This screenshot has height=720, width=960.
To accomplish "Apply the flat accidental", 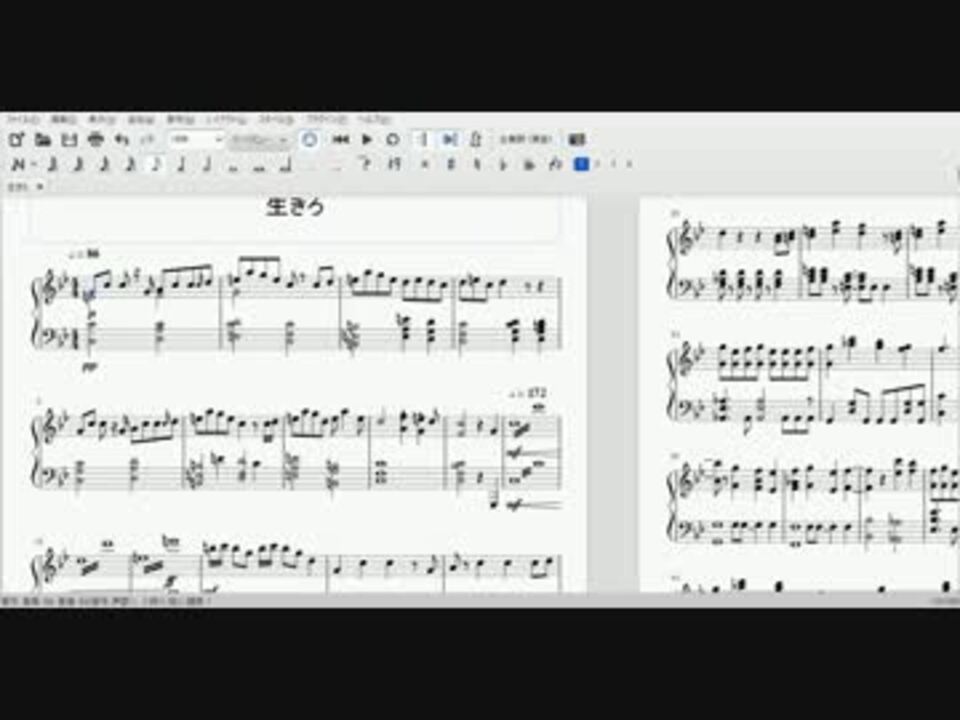I will [504, 164].
